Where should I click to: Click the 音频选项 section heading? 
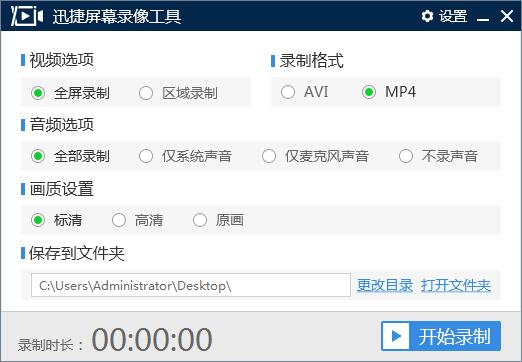[62, 125]
